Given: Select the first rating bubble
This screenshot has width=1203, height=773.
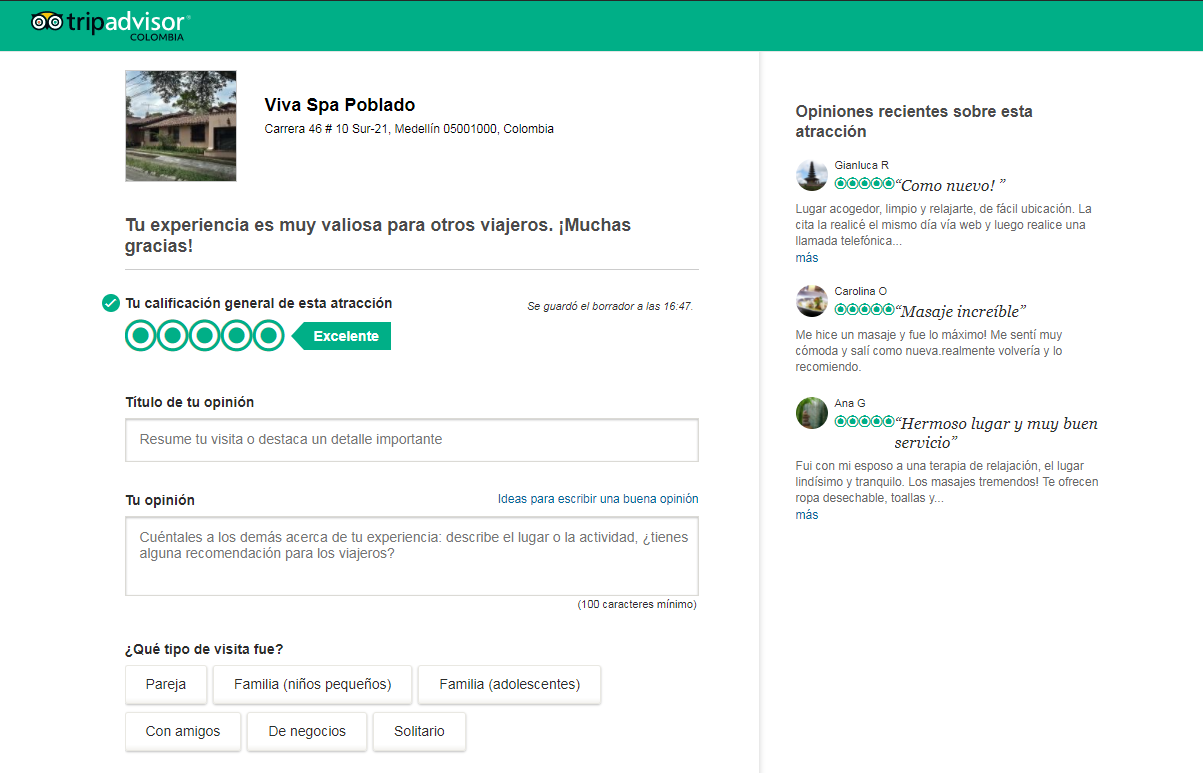Looking at the screenshot, I should tap(141, 336).
